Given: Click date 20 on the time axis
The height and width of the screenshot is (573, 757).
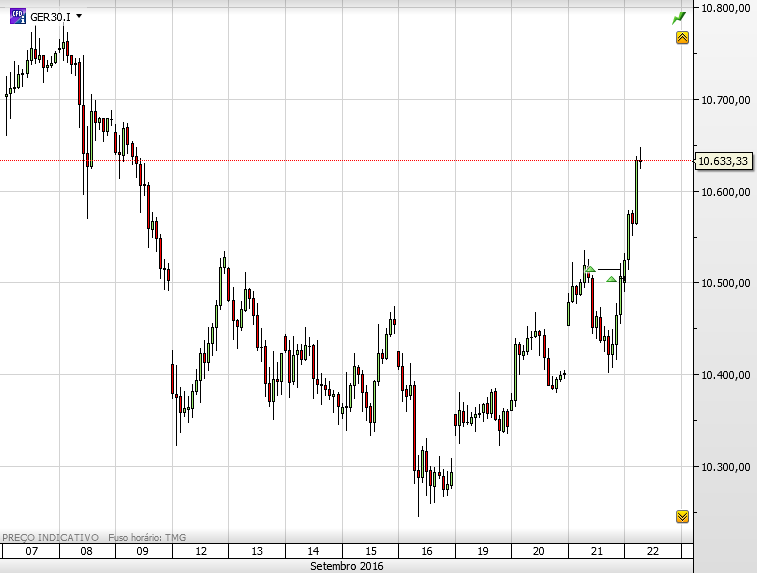Looking at the screenshot, I should (x=539, y=551).
